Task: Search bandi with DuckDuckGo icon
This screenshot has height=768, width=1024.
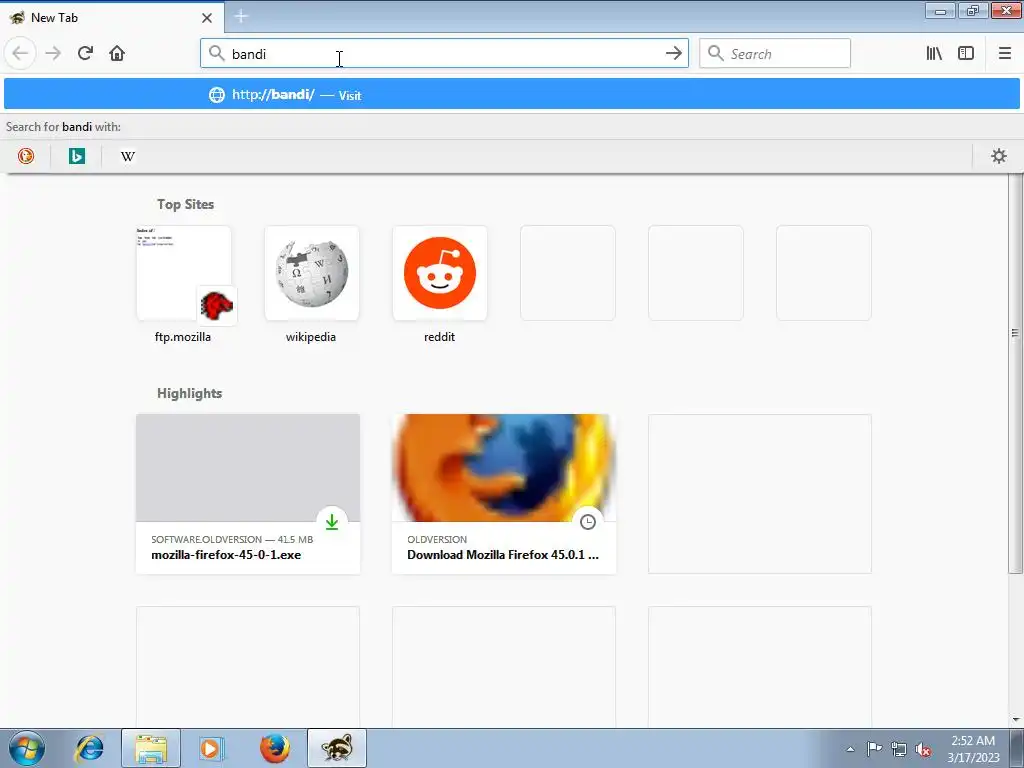Action: pyautogui.click(x=26, y=156)
